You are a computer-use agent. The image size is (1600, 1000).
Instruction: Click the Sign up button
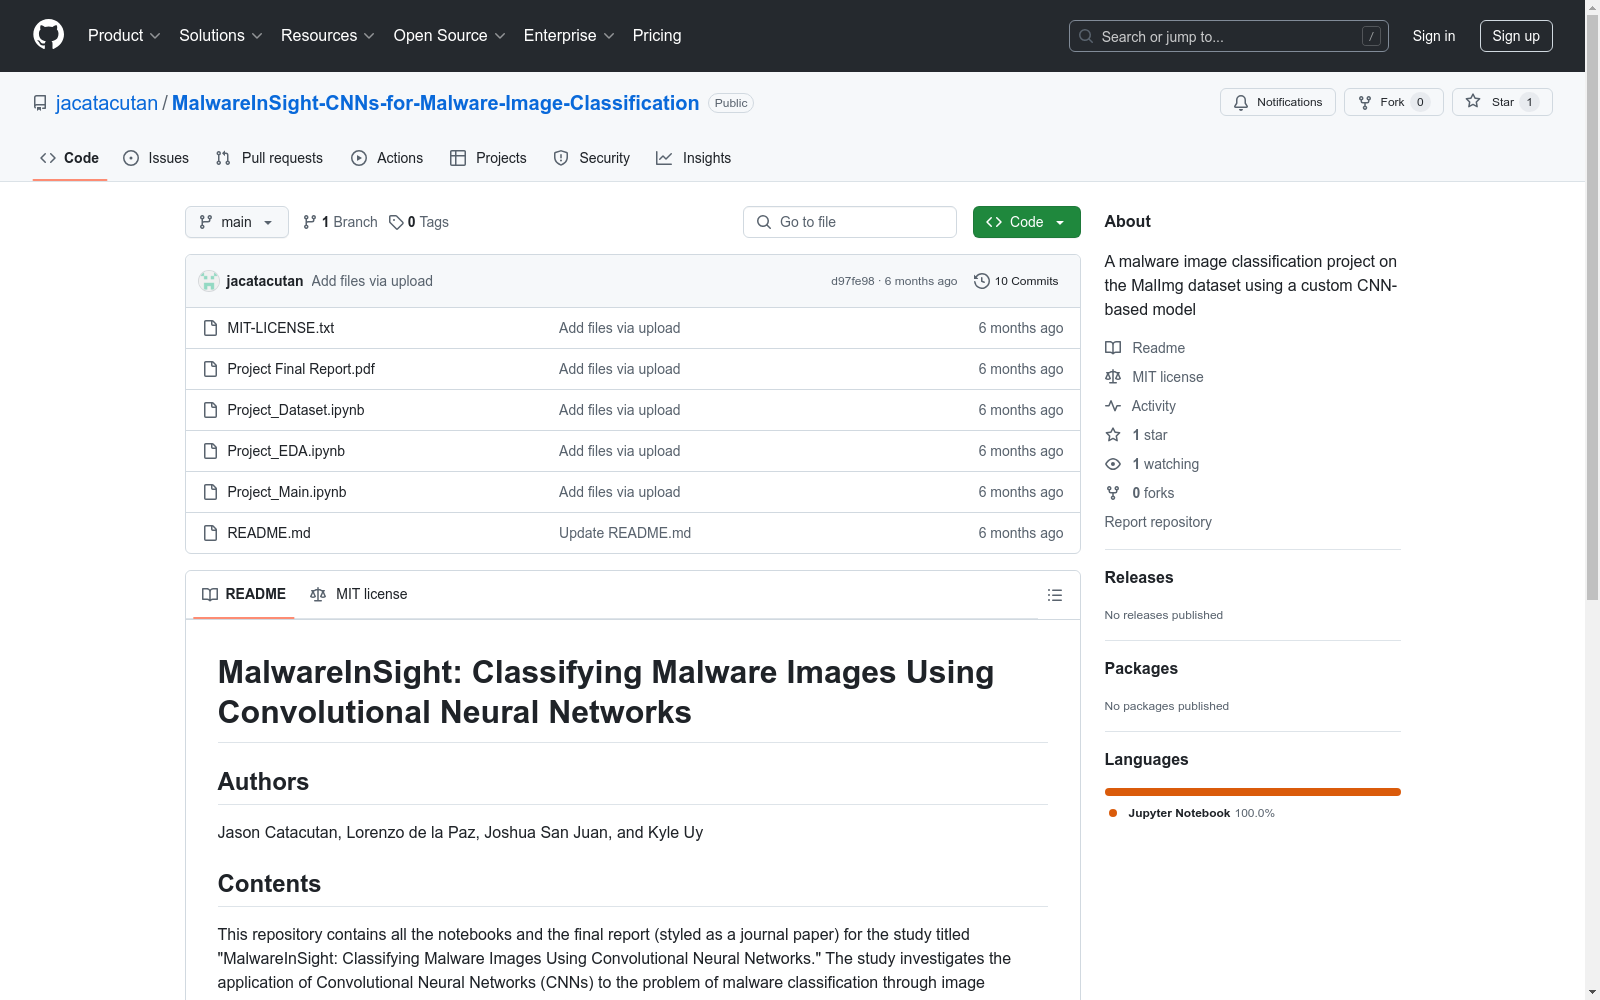click(x=1516, y=36)
